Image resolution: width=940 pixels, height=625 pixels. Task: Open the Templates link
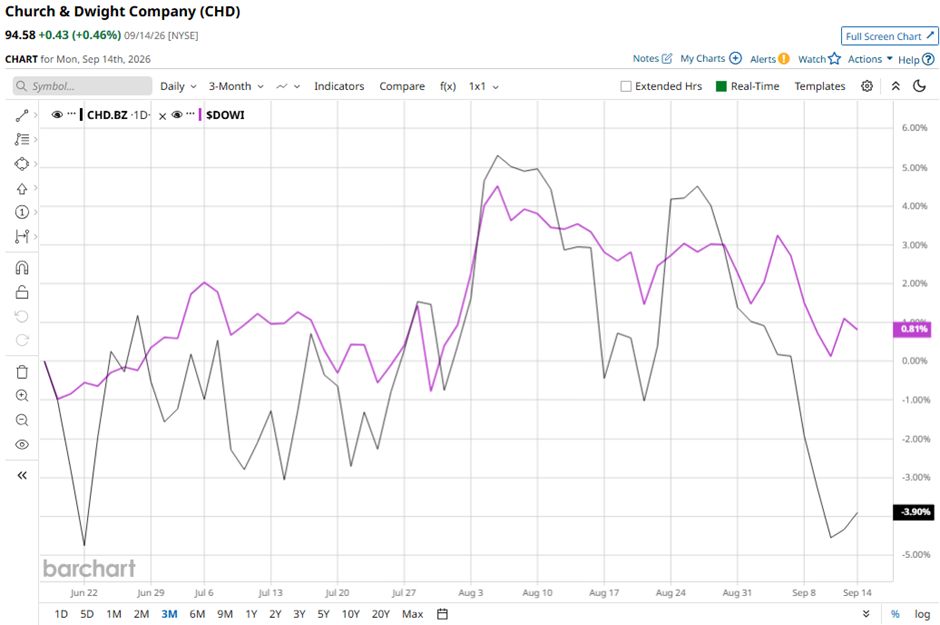(820, 86)
